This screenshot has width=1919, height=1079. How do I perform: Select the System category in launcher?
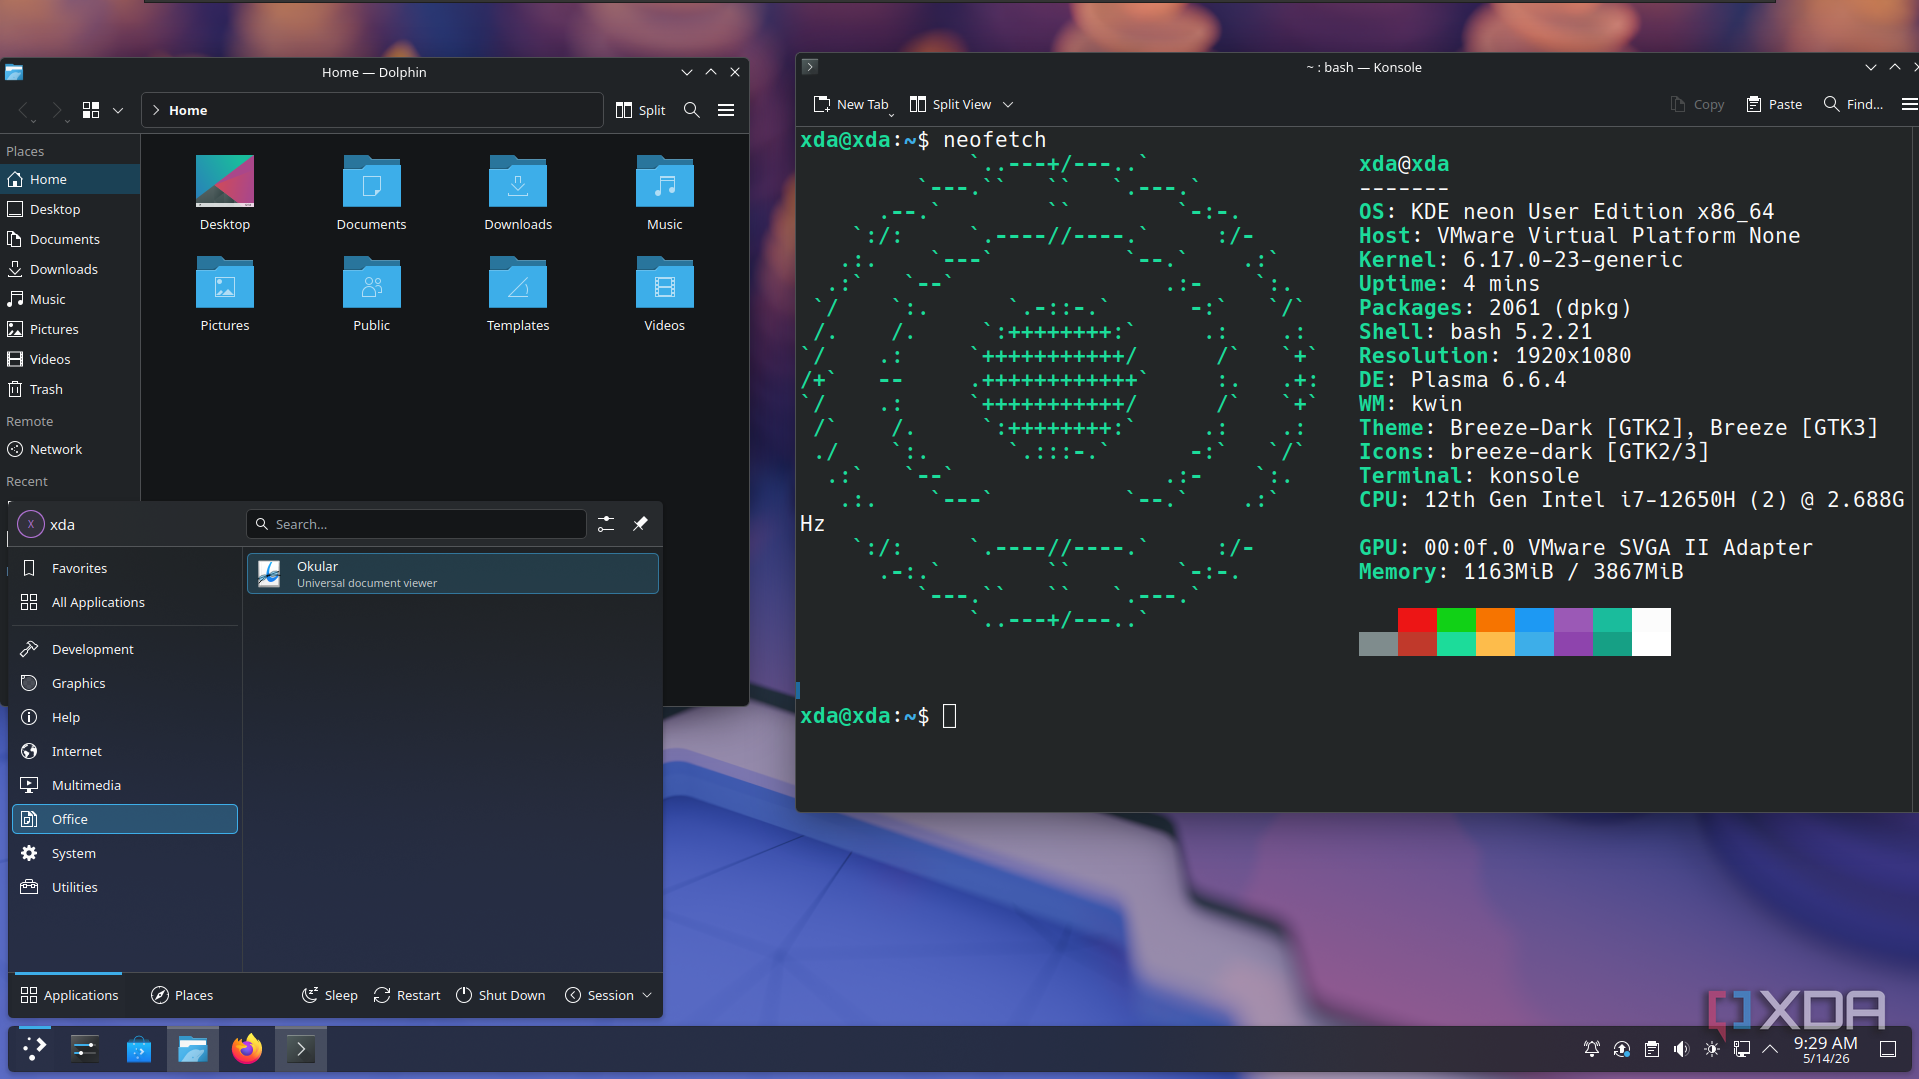(x=125, y=853)
